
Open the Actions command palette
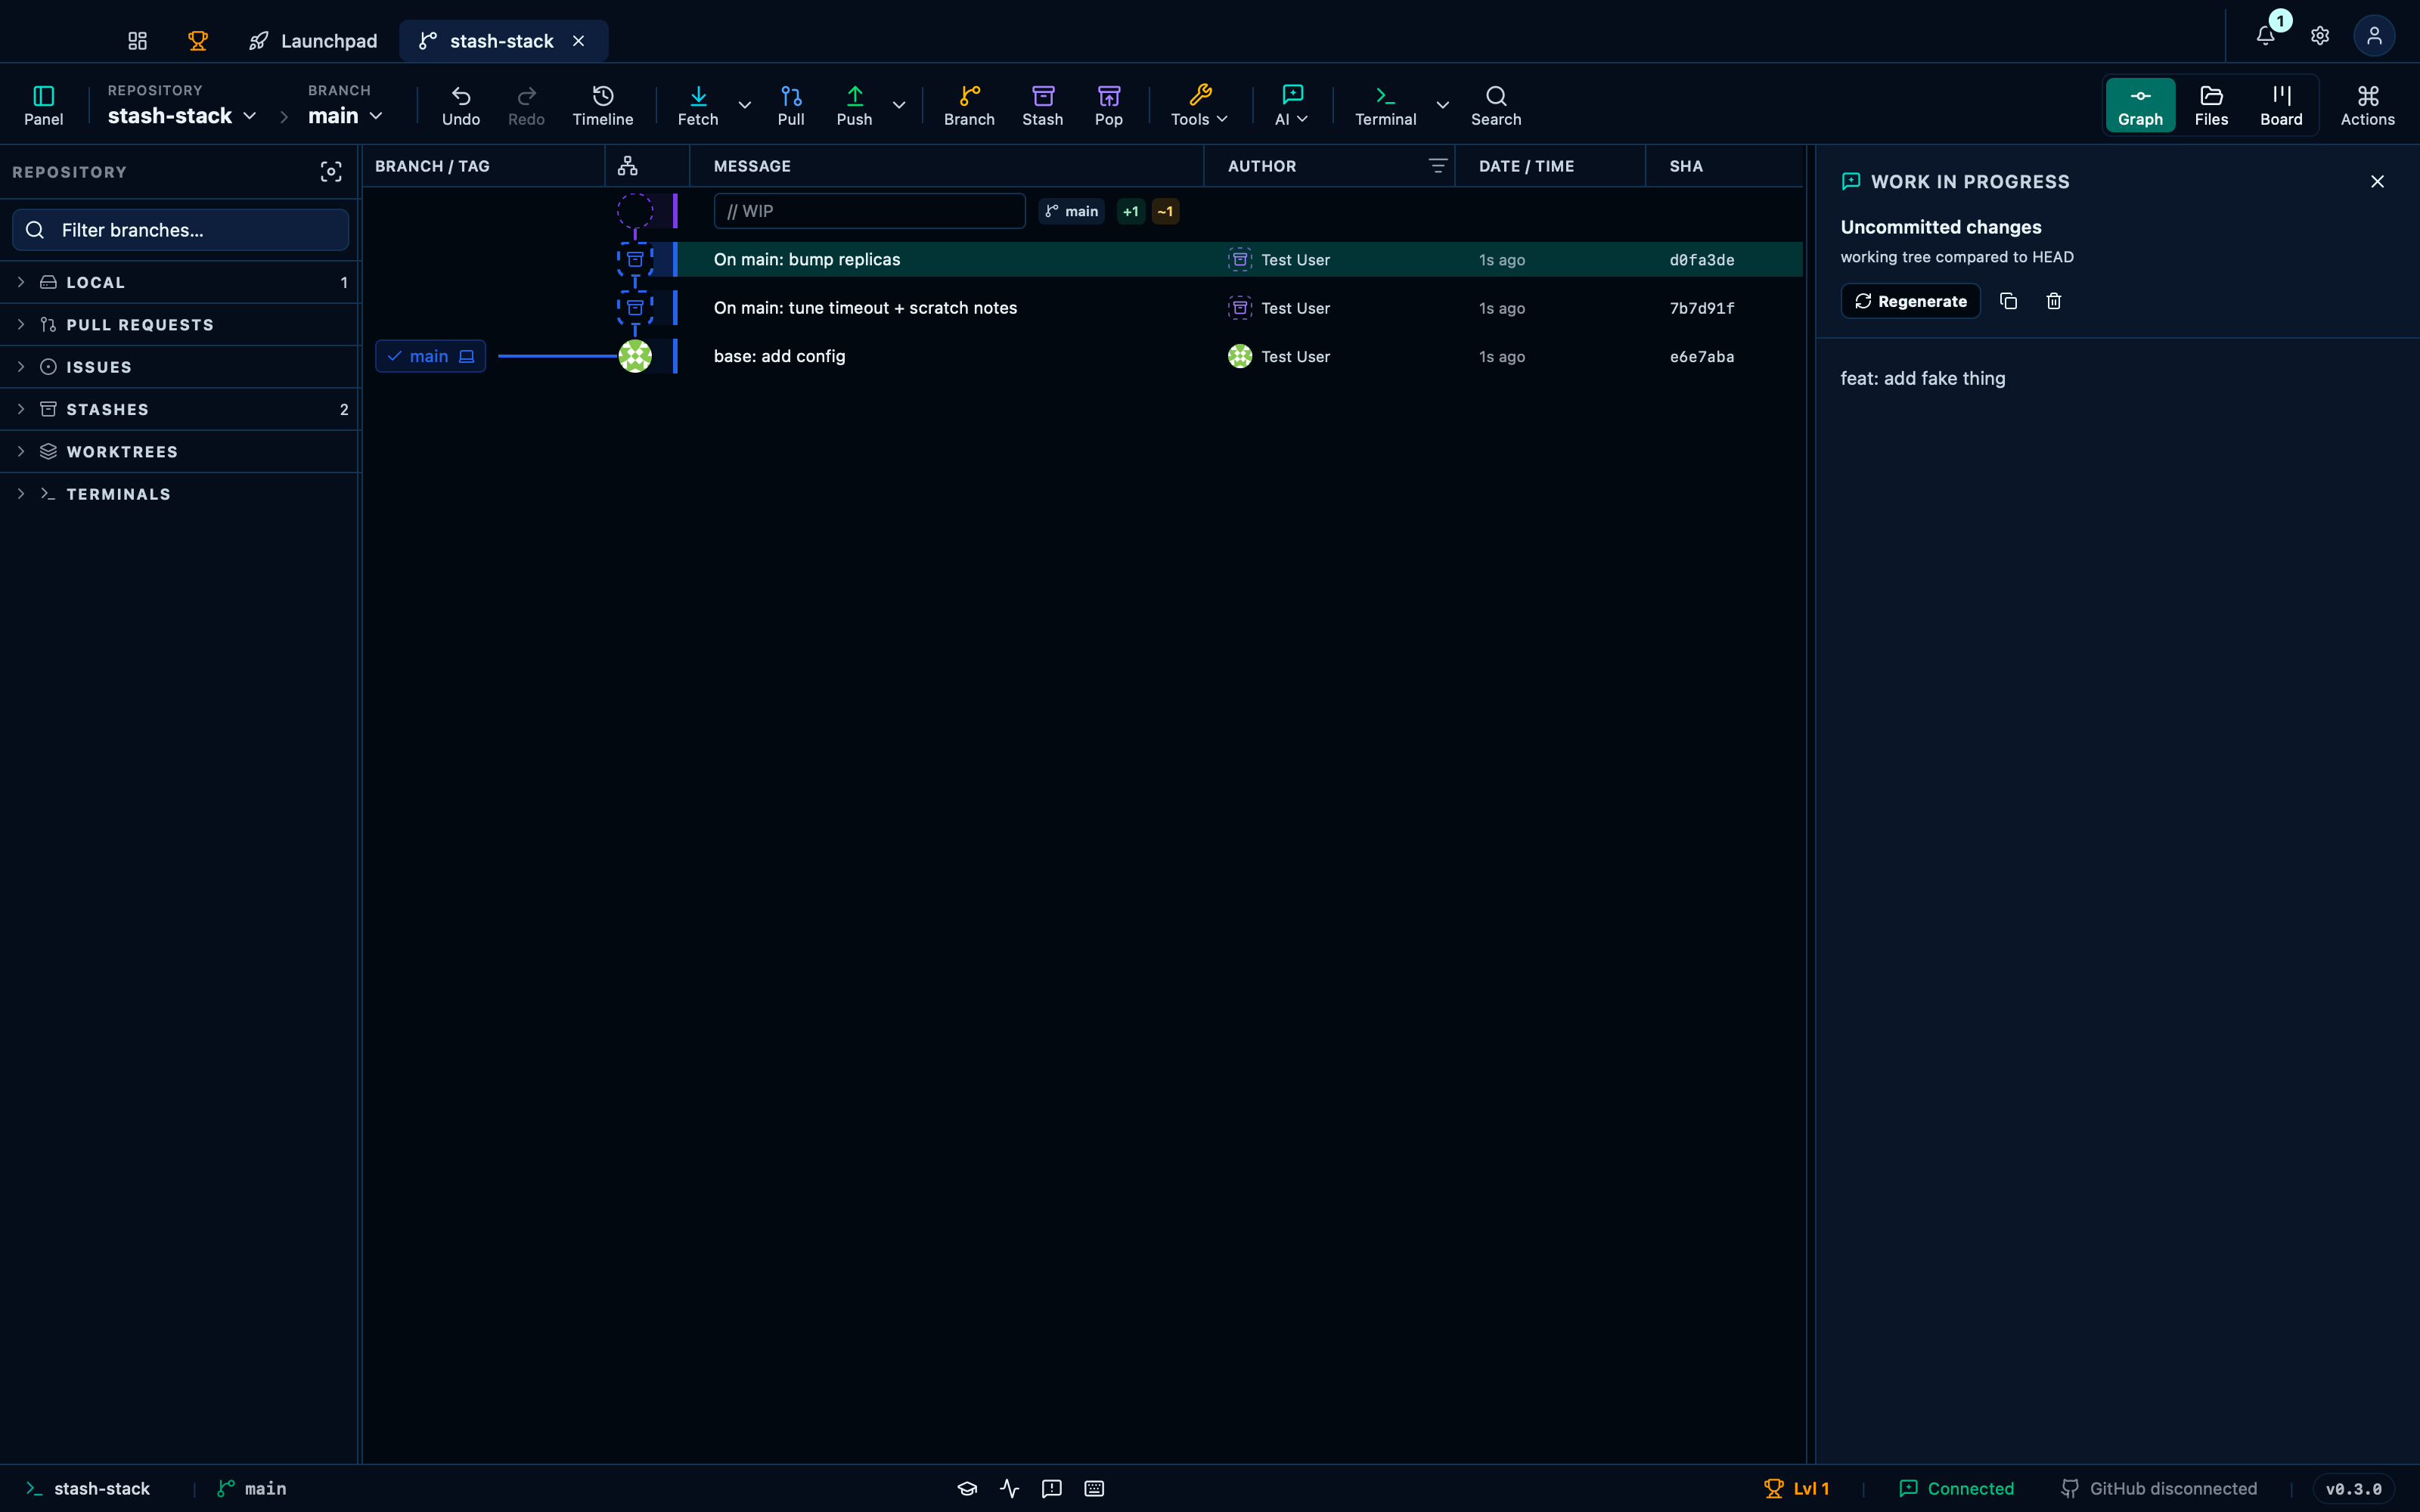[2367, 105]
